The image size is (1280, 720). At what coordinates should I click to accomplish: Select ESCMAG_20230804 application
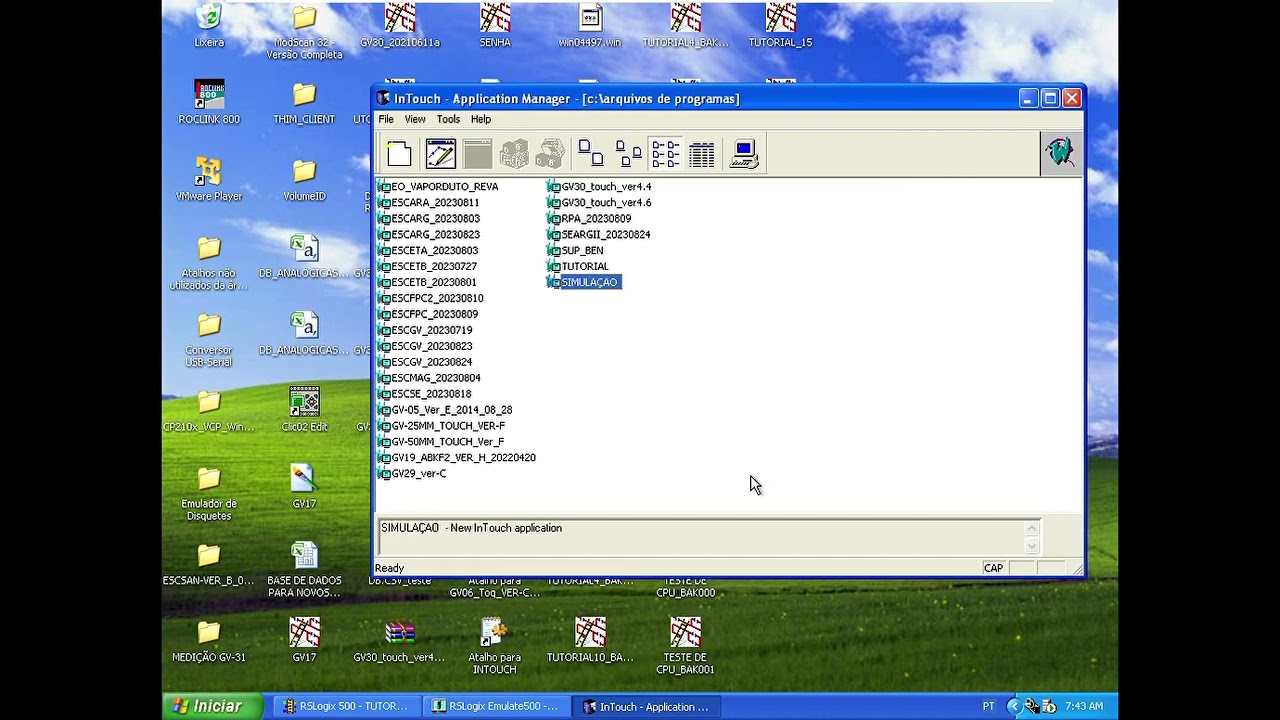(429, 378)
